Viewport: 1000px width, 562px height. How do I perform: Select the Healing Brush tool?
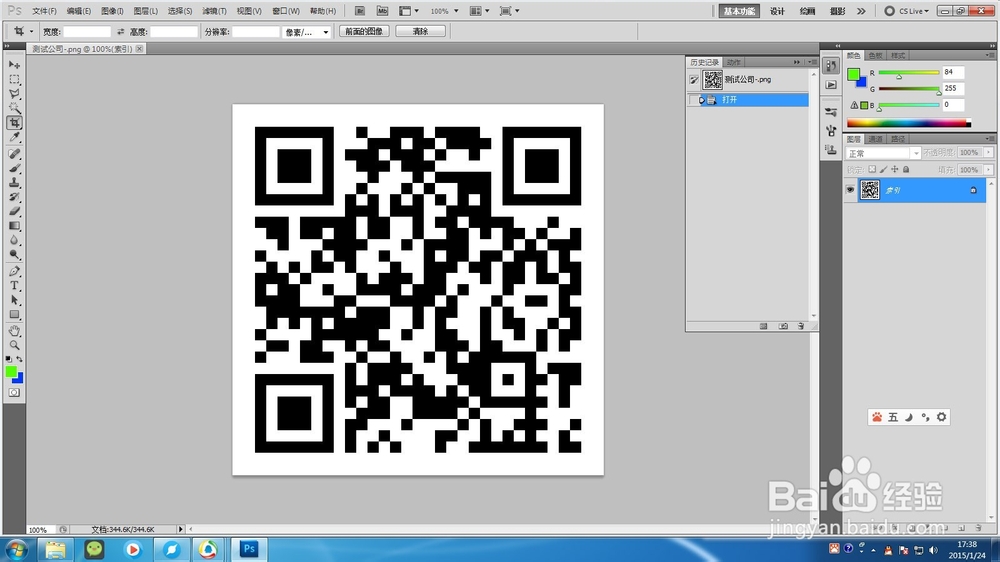click(x=14, y=154)
